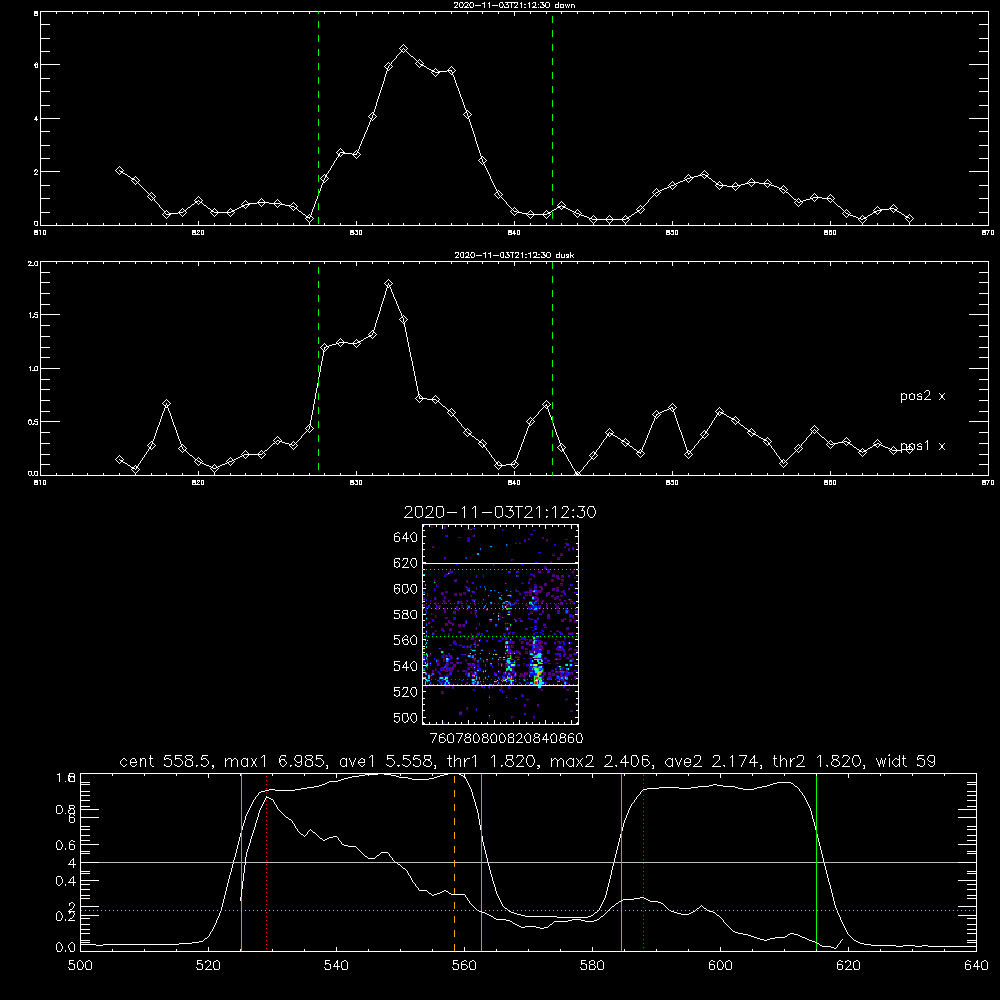This screenshot has width=1000, height=1000.
Task: Click the 'ave1 5.558' value in stats line
Action: coord(386,761)
